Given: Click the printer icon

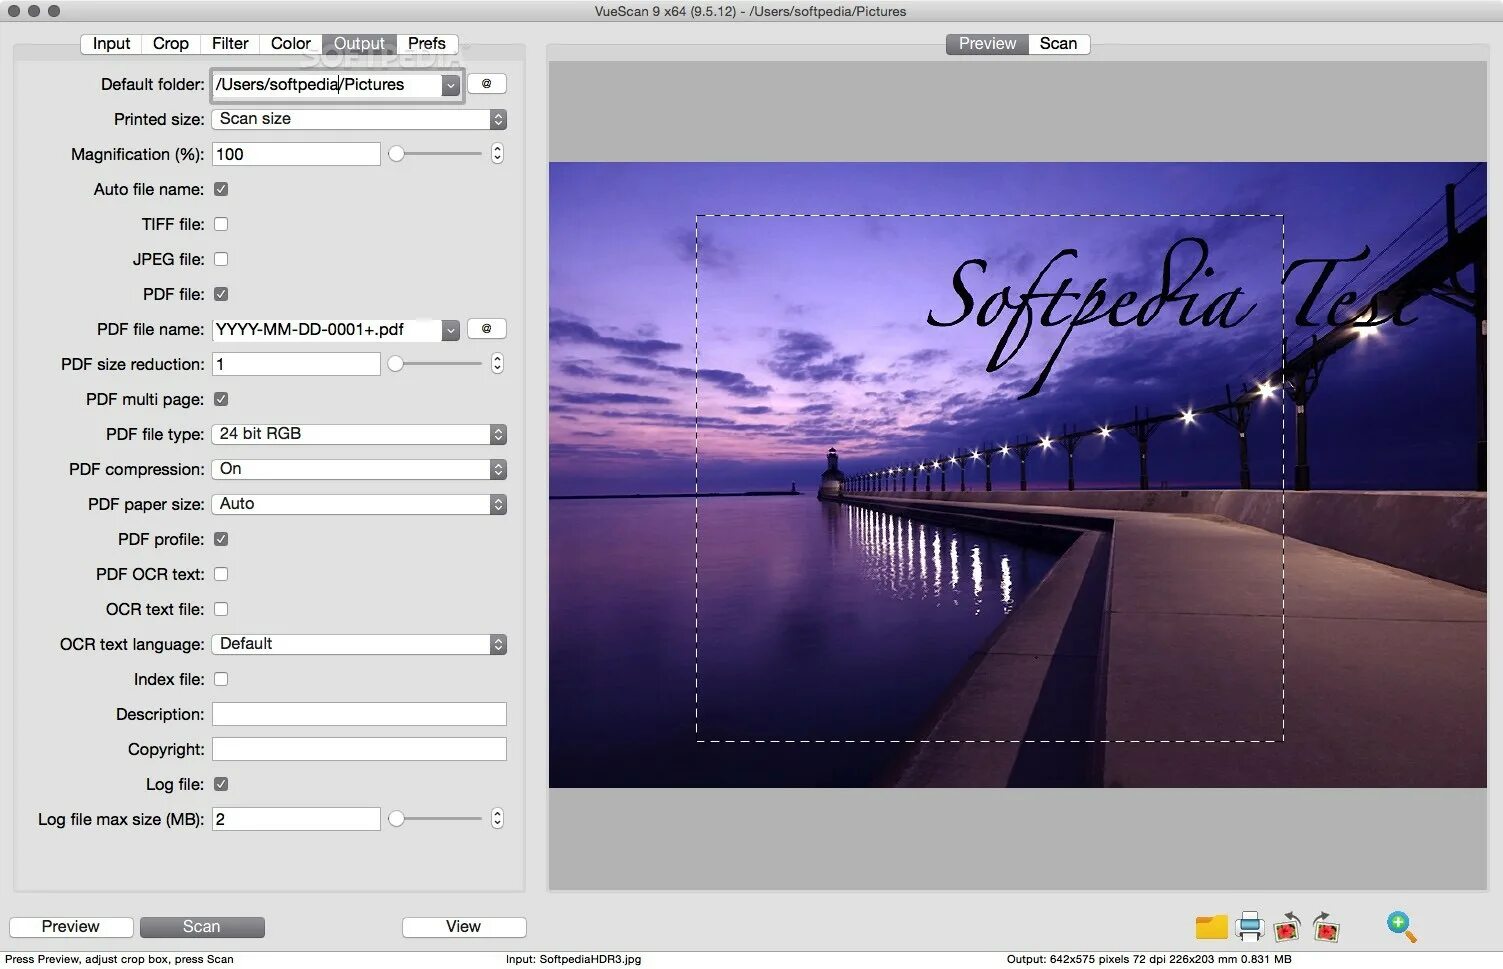Looking at the screenshot, I should (1249, 927).
